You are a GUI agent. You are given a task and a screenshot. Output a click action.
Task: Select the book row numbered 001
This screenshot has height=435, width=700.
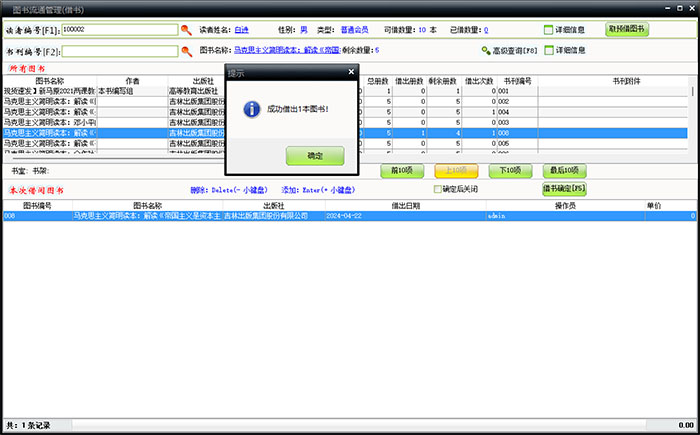346,91
